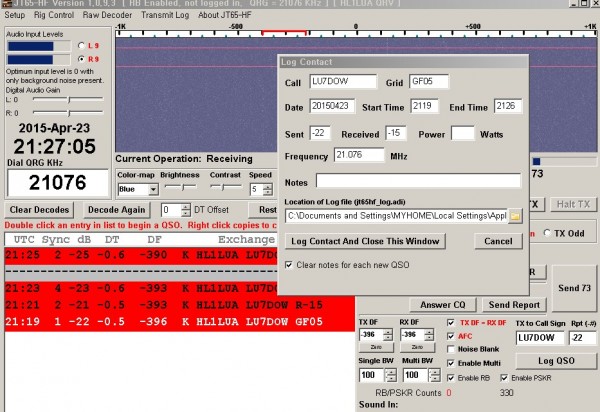Click the empty Power watts field
The height and width of the screenshot is (412, 600).
(463, 133)
